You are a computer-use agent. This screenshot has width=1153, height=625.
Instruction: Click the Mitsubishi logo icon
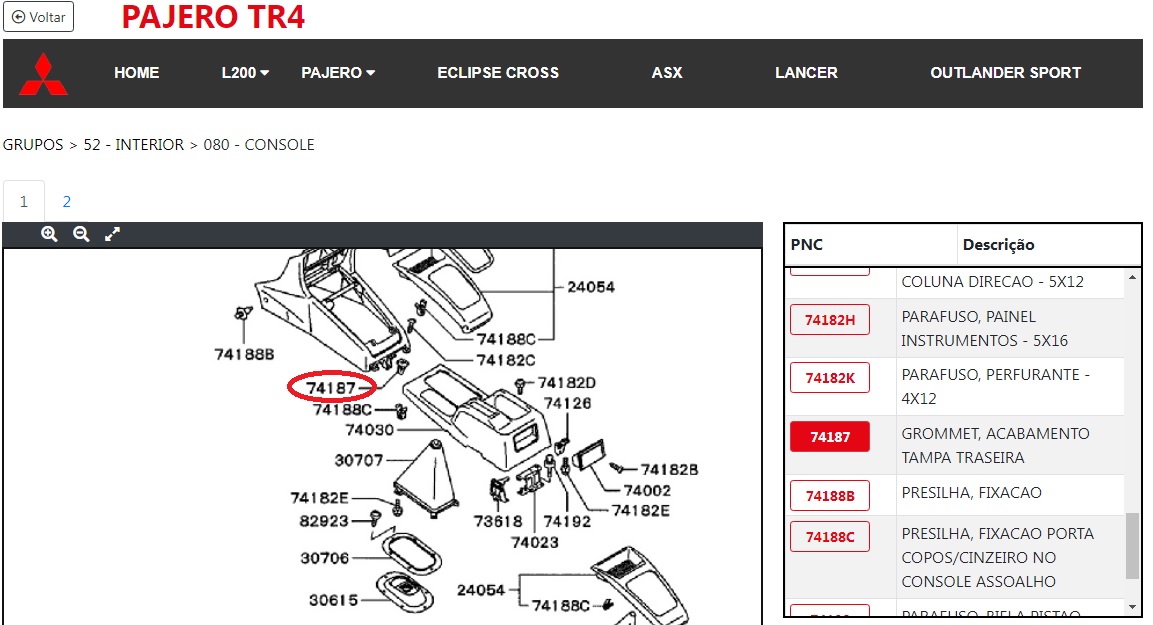[44, 74]
